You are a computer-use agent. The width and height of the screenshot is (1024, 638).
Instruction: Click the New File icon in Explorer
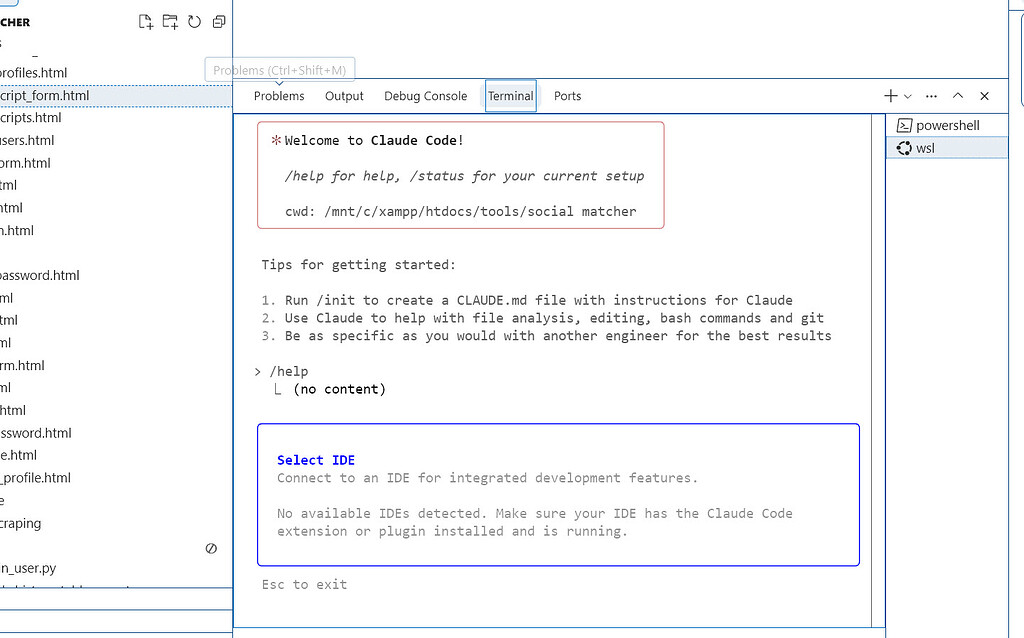coord(145,21)
